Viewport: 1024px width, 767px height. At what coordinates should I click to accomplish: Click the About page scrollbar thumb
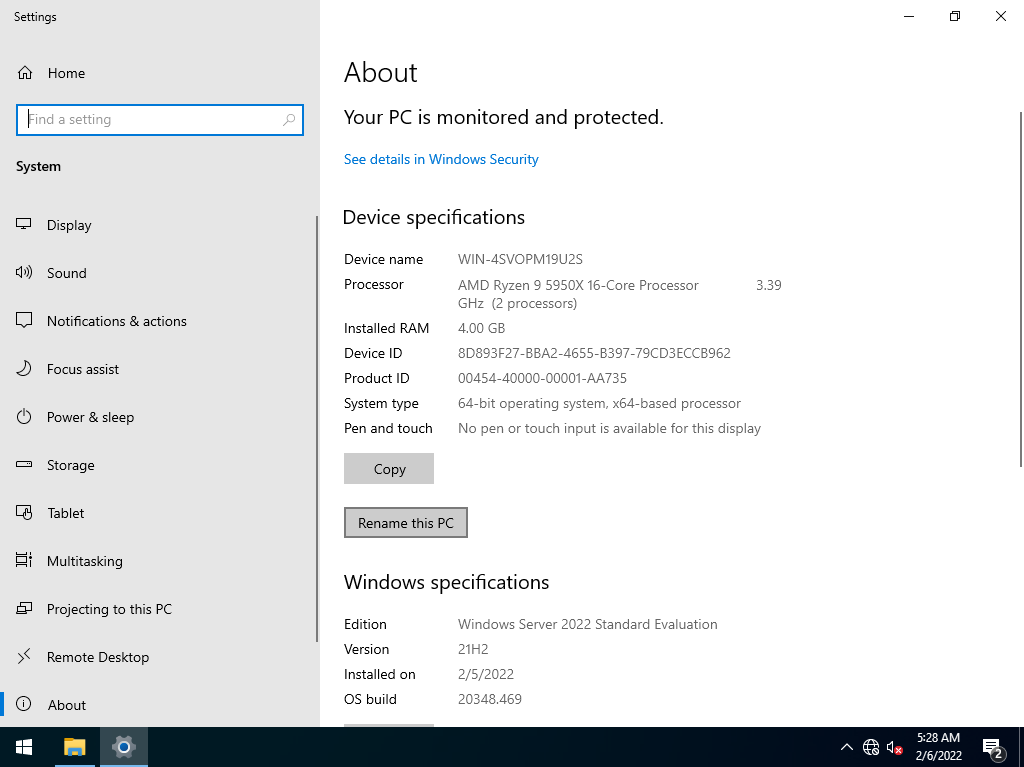(x=1020, y=289)
